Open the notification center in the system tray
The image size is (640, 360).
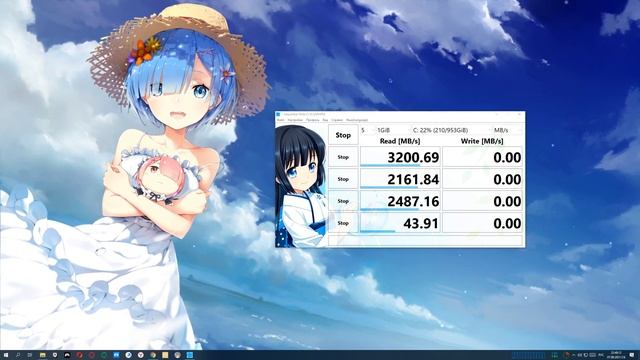(x=632, y=355)
